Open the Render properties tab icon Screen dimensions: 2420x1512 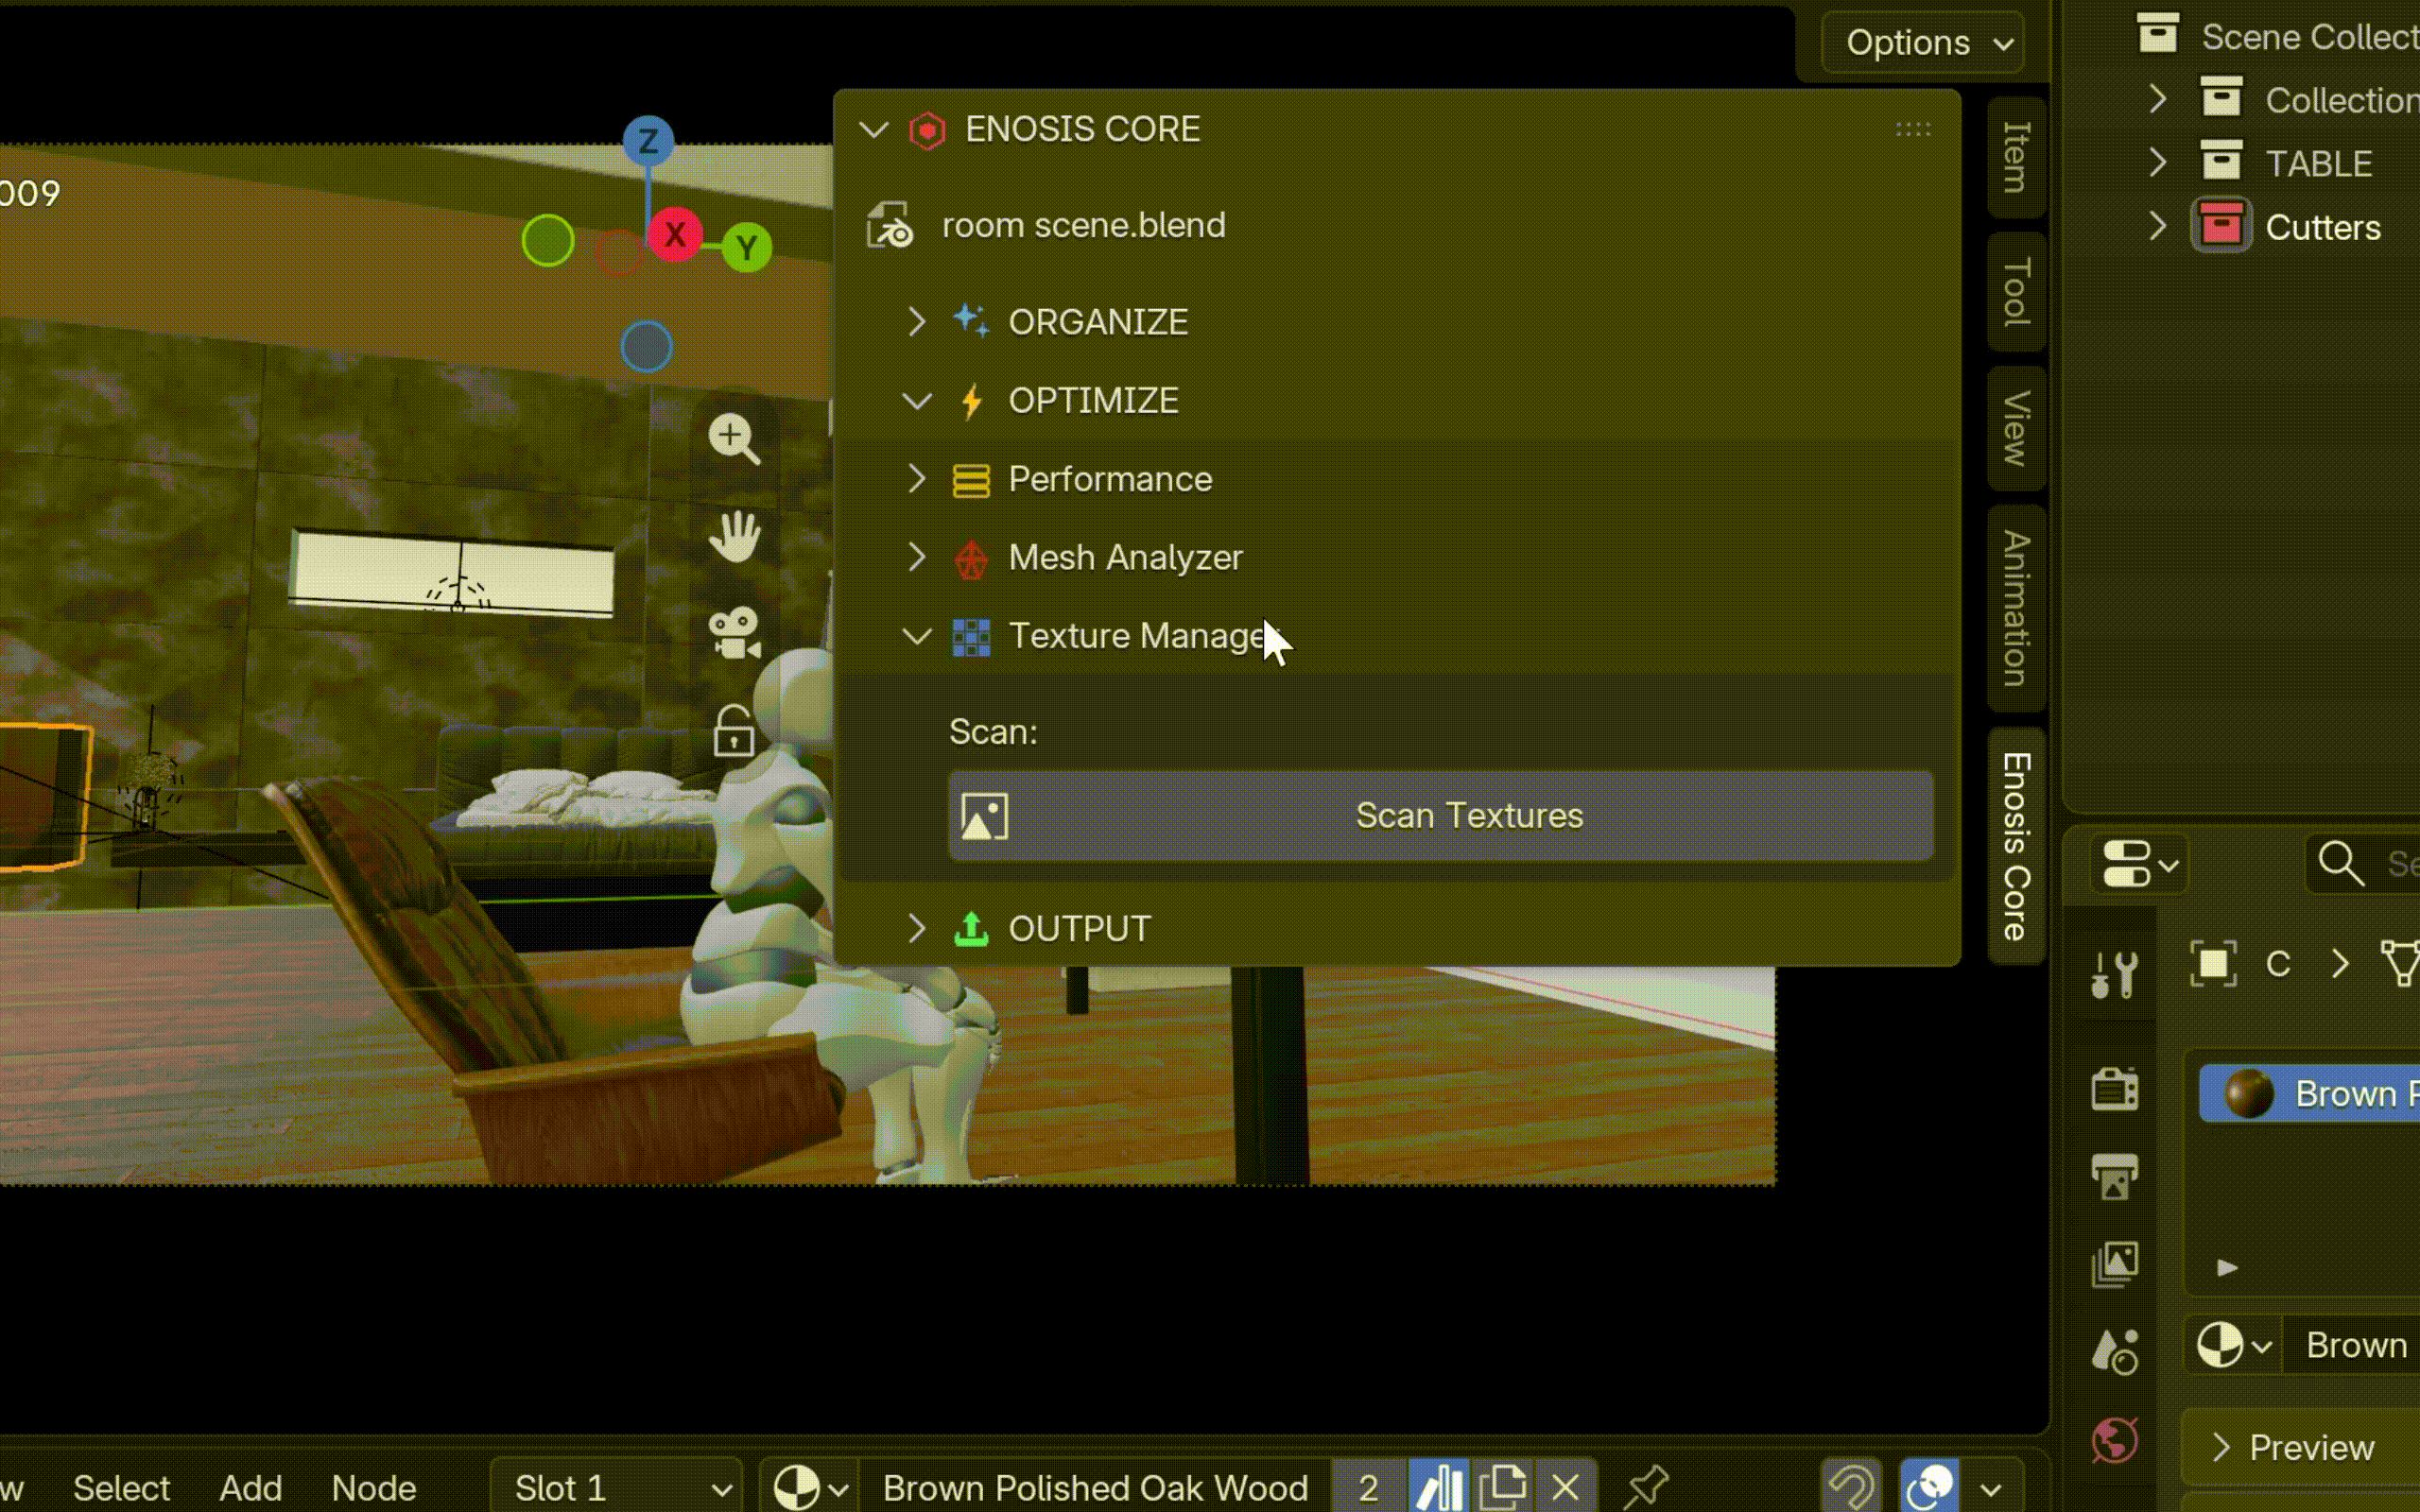(2114, 1089)
